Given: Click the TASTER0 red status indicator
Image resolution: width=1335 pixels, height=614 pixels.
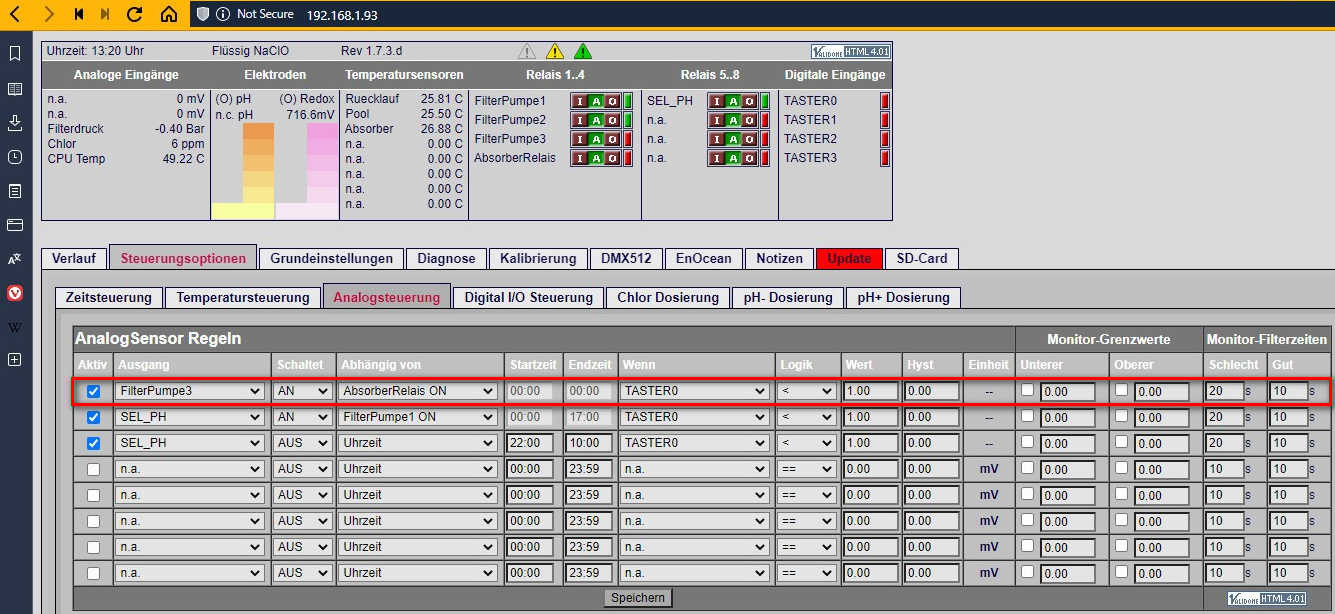Looking at the screenshot, I should [x=885, y=101].
